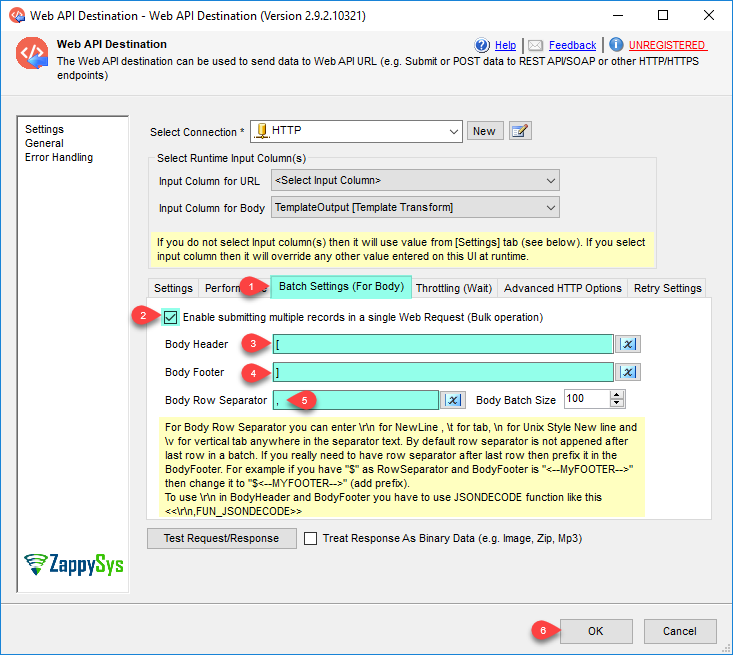
Task: Click into the Body Header text field
Action: [x=442, y=344]
